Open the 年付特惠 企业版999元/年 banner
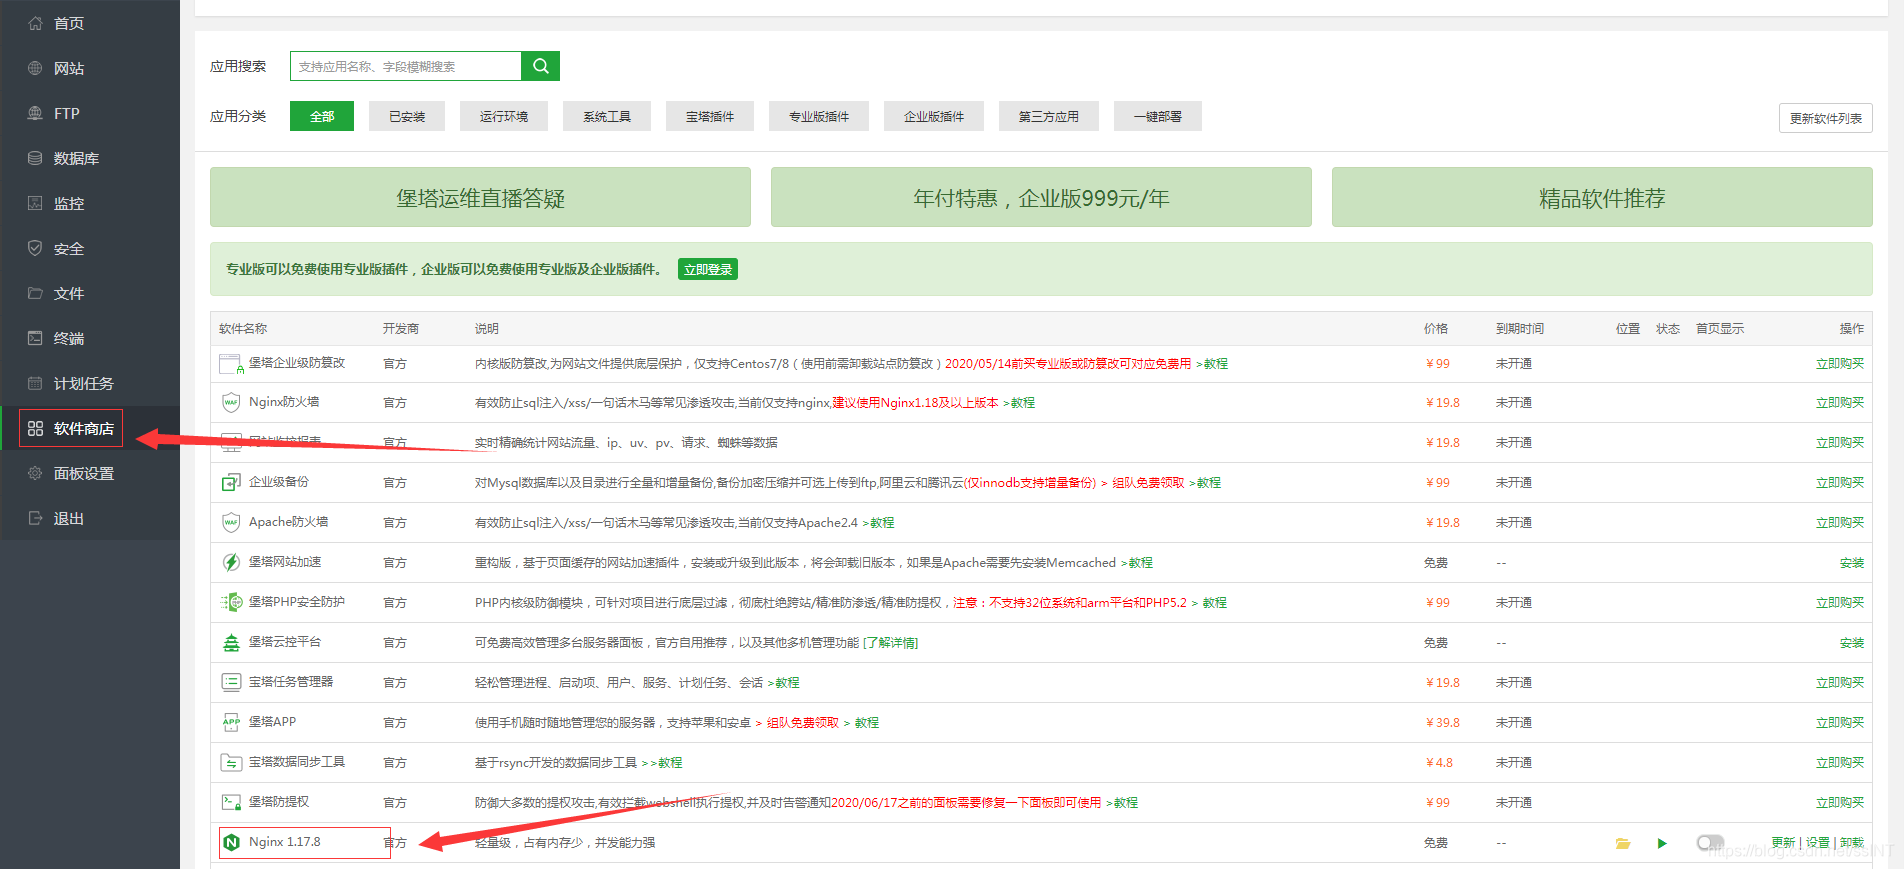1904x869 pixels. tap(1041, 197)
